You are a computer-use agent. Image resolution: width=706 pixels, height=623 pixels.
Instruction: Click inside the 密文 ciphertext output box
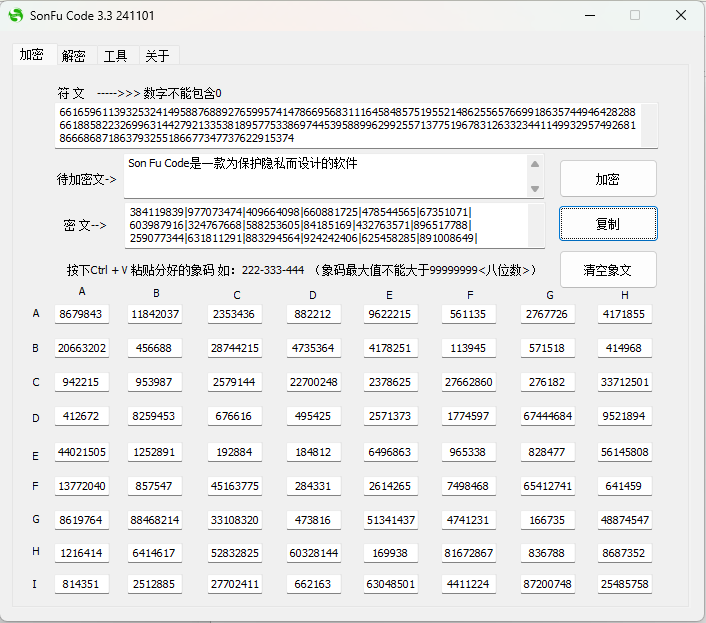pos(335,225)
